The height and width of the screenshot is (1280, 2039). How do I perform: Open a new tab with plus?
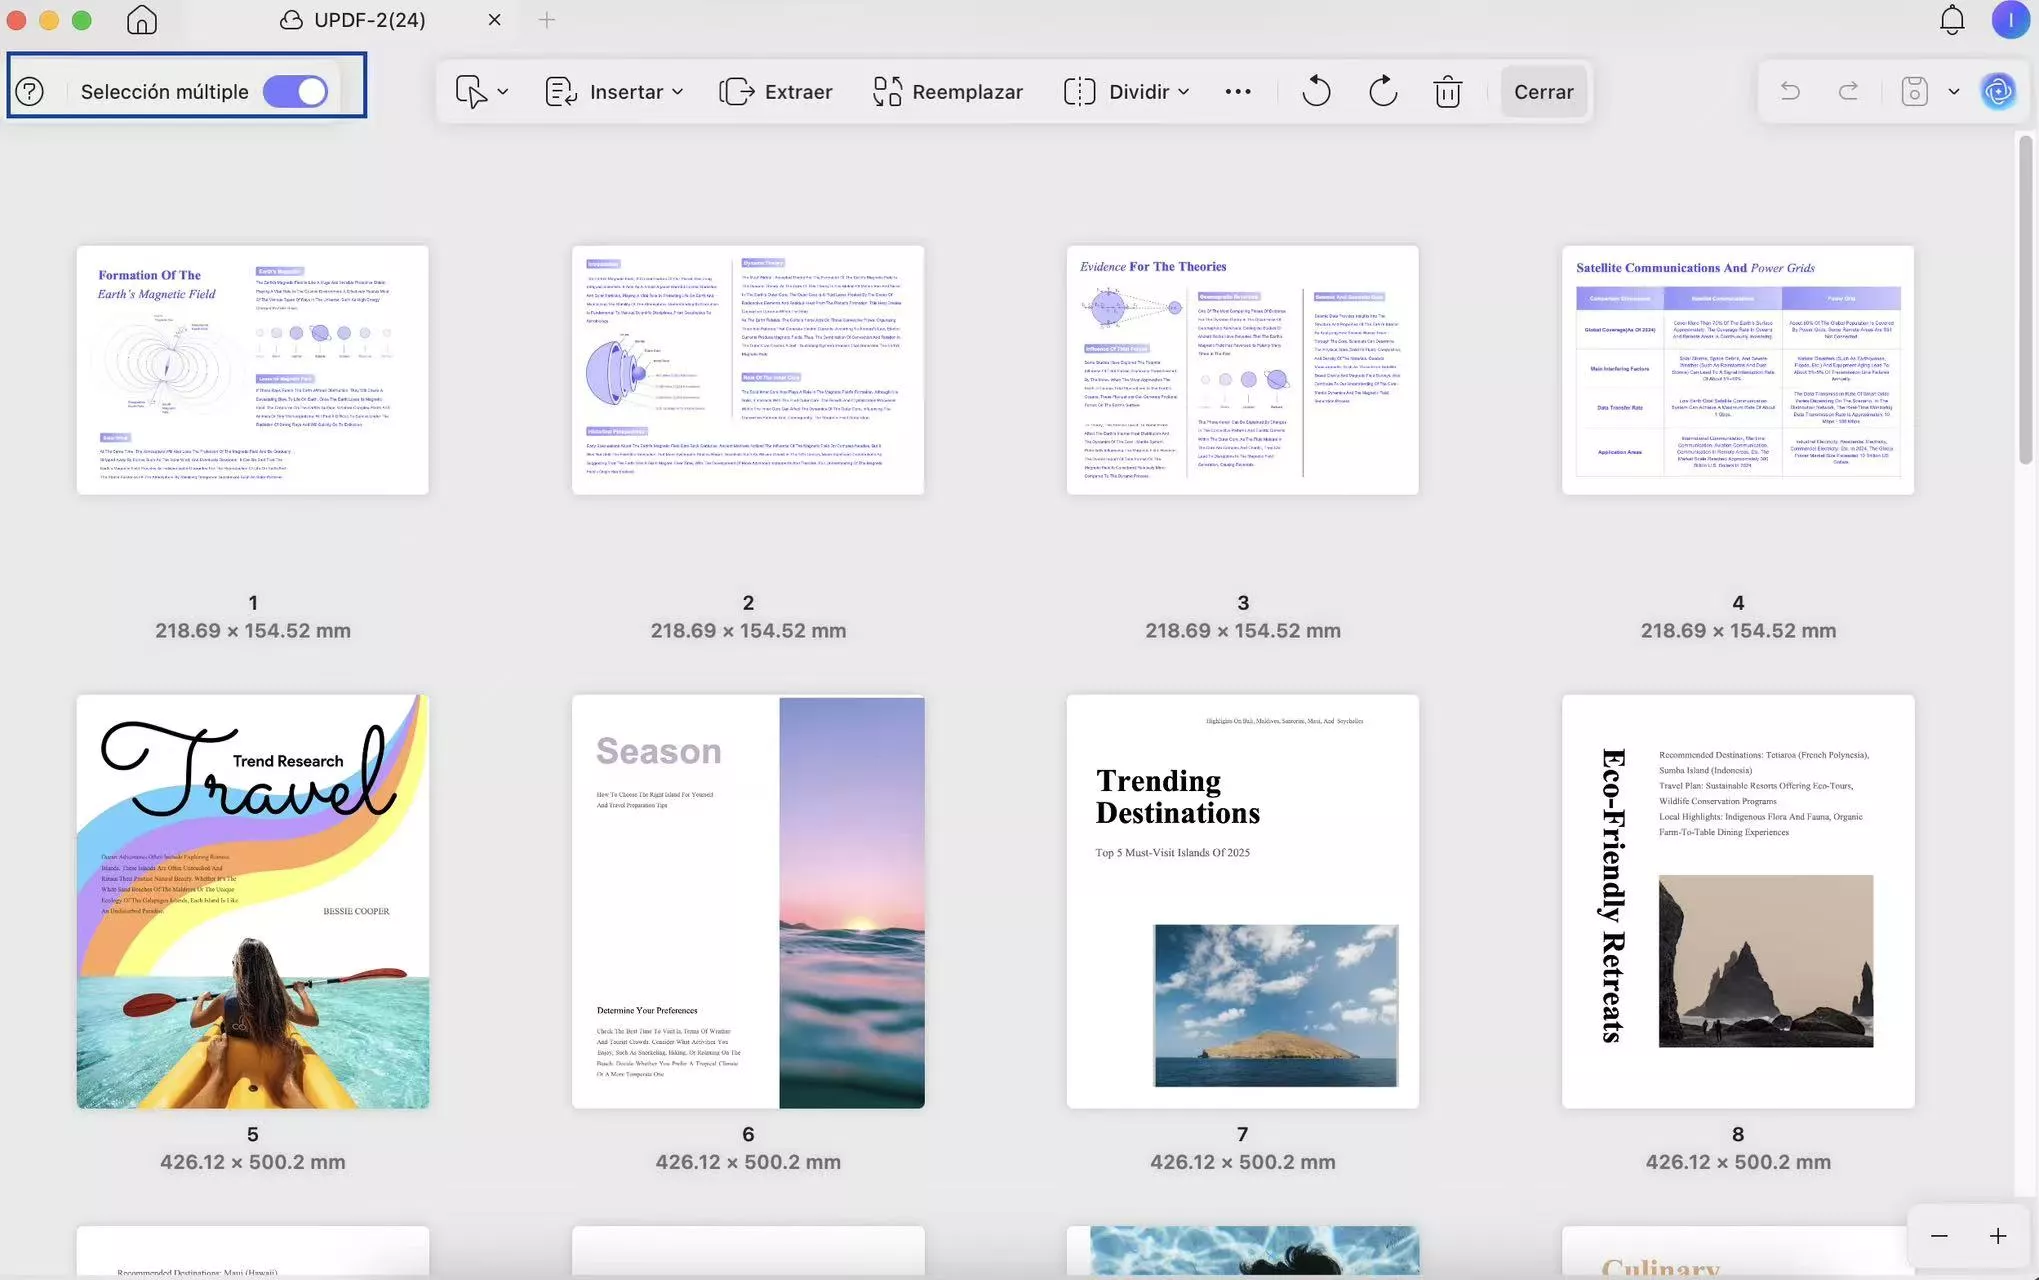click(x=546, y=20)
